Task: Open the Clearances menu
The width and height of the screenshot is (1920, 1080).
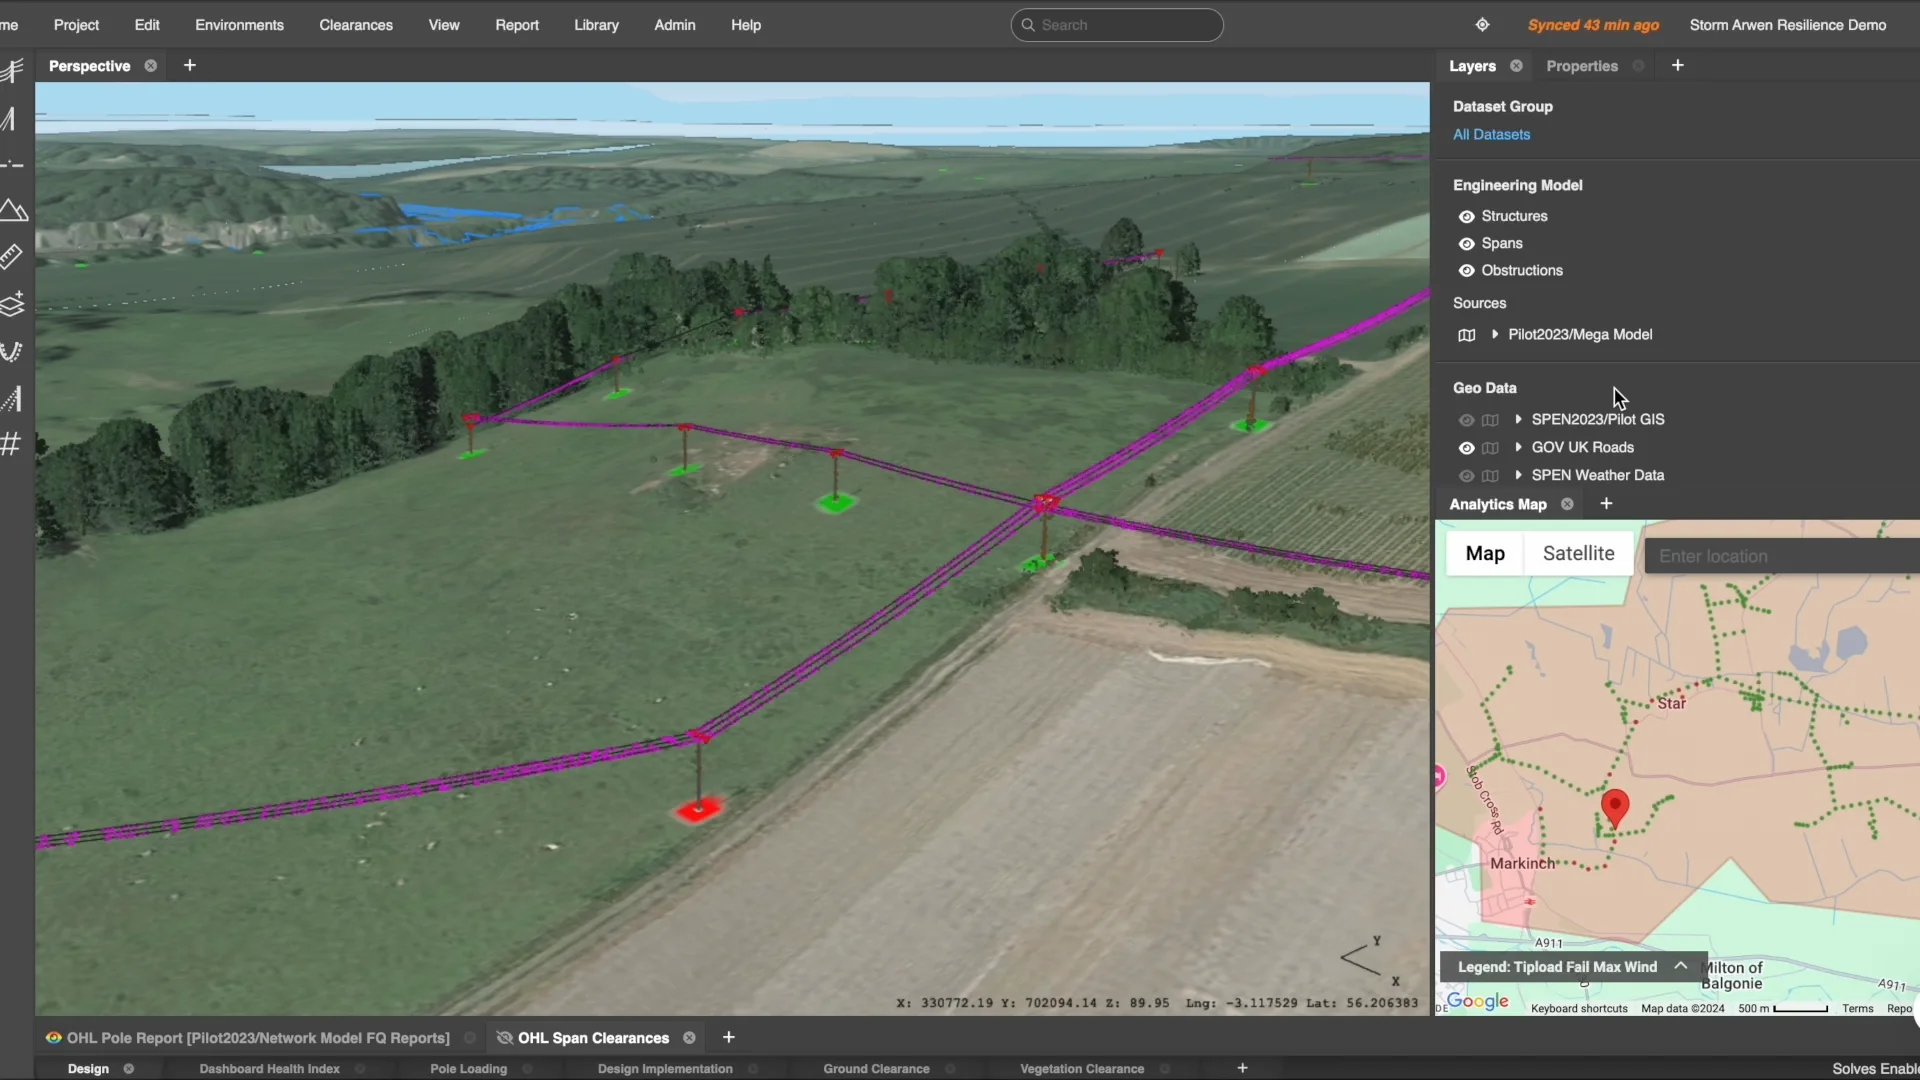Action: 356,25
